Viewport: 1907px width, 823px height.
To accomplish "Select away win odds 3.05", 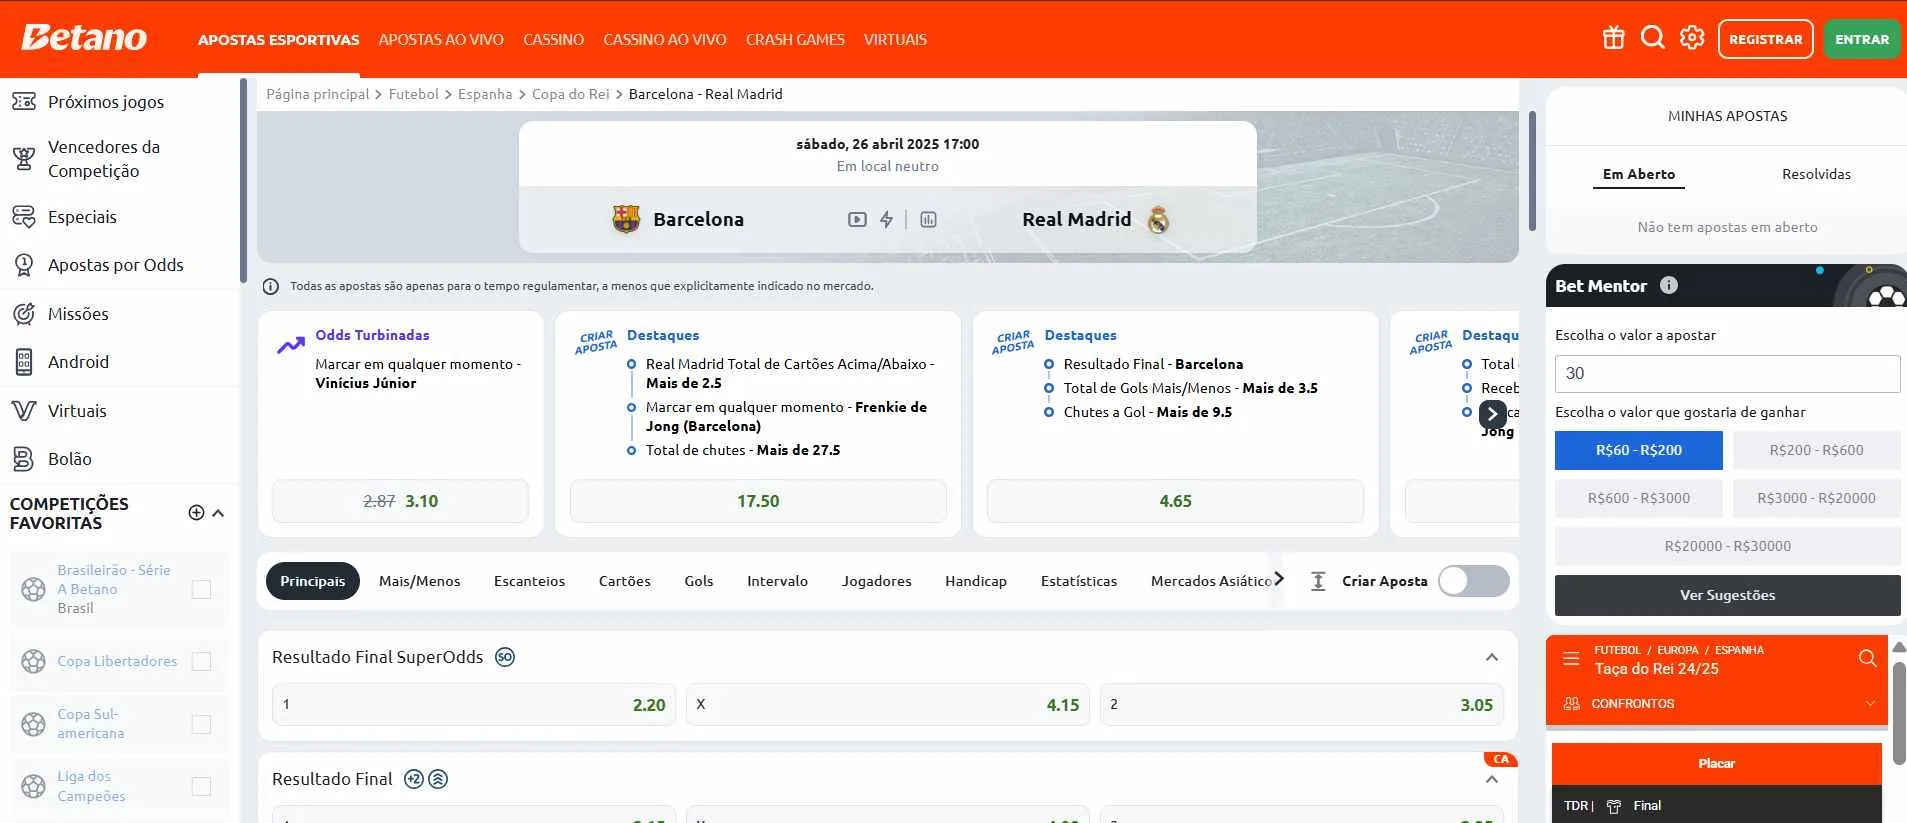I will [1302, 705].
